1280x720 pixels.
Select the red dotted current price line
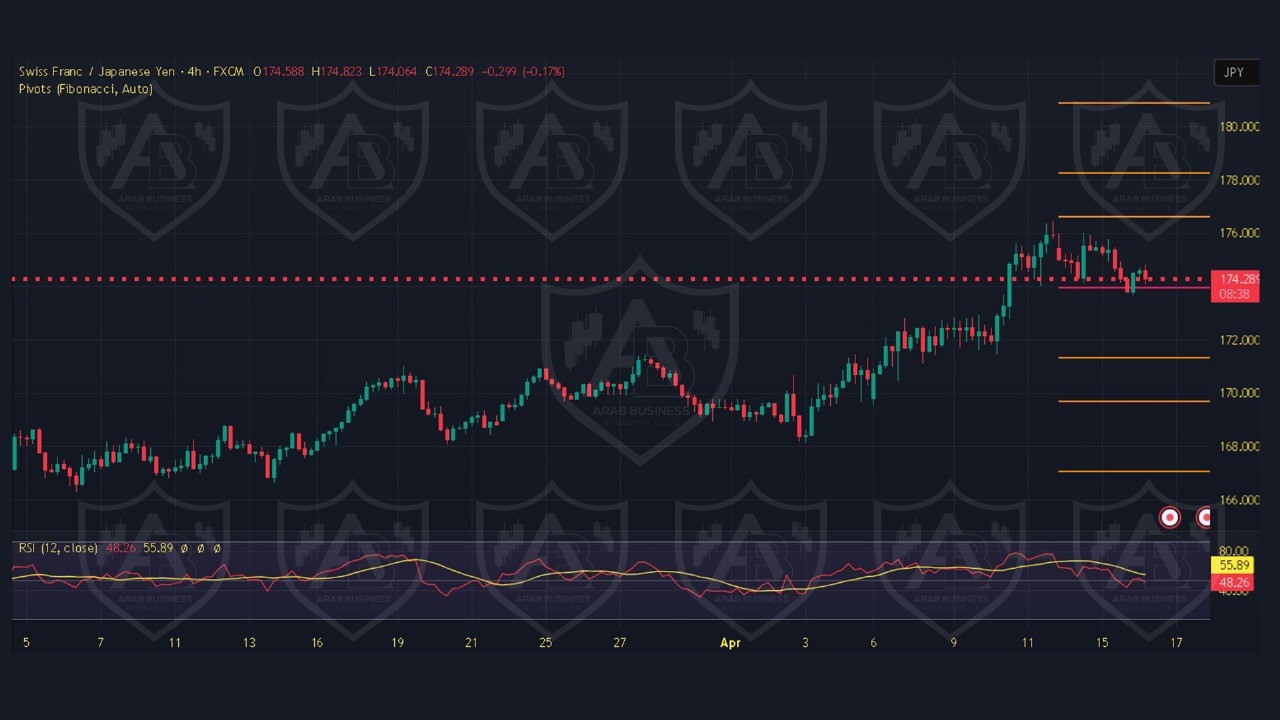click(610, 279)
